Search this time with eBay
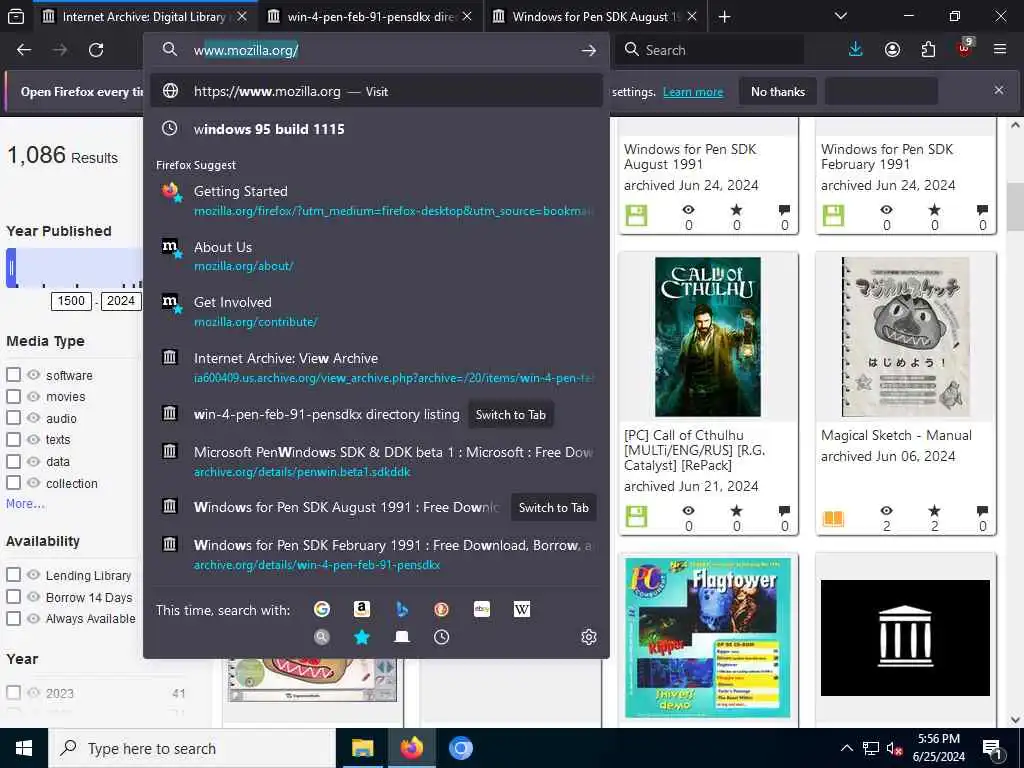The image size is (1024, 768). point(482,609)
